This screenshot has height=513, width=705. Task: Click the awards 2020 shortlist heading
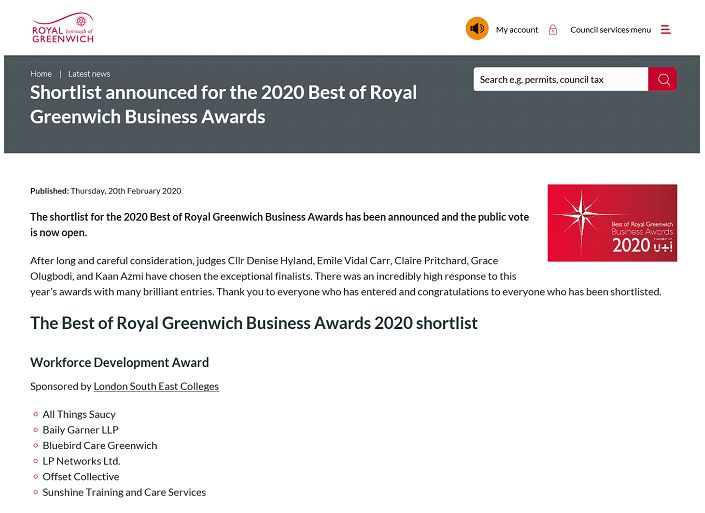point(254,323)
